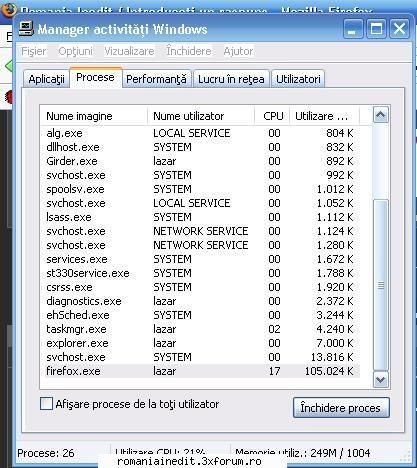Click the Firefox logo in the background window

(x=8, y=9)
